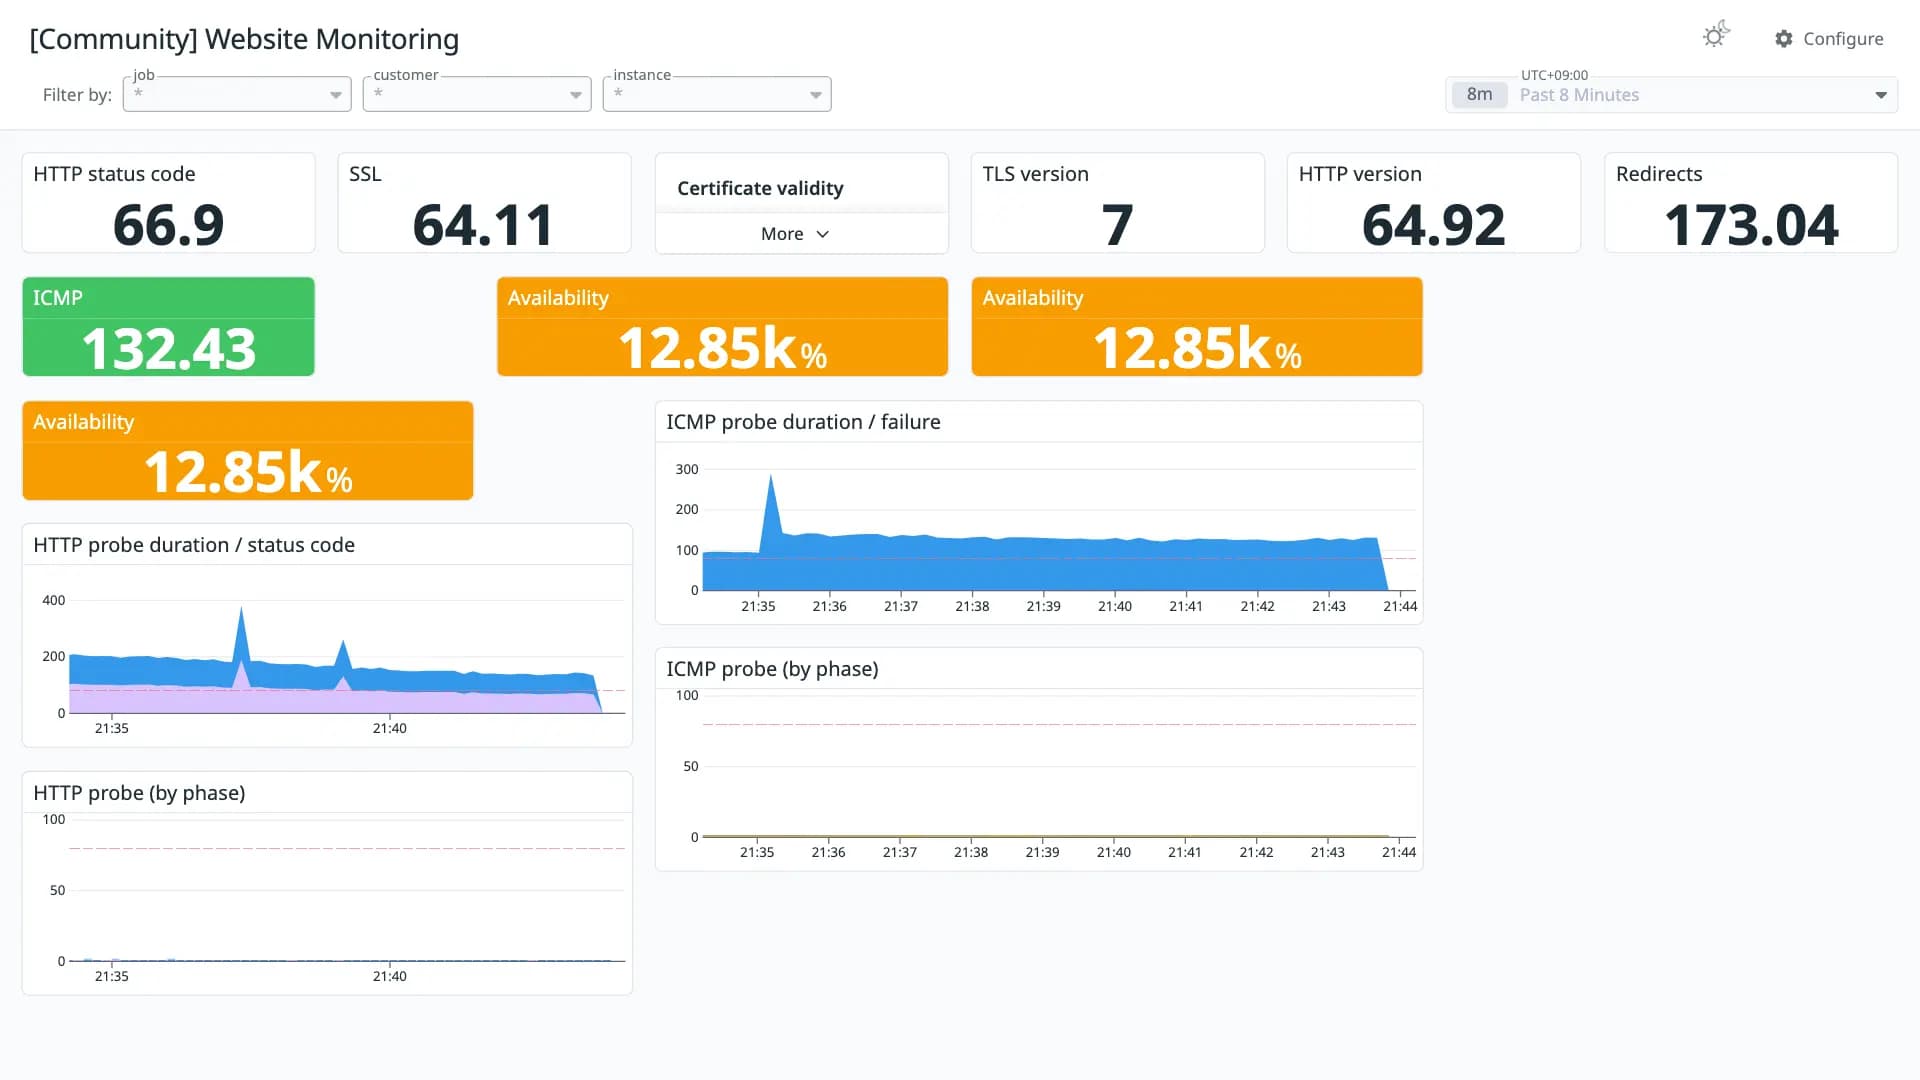Click the UTC+09:00 timezone label
Screen dimensions: 1920x1080
click(x=1554, y=75)
